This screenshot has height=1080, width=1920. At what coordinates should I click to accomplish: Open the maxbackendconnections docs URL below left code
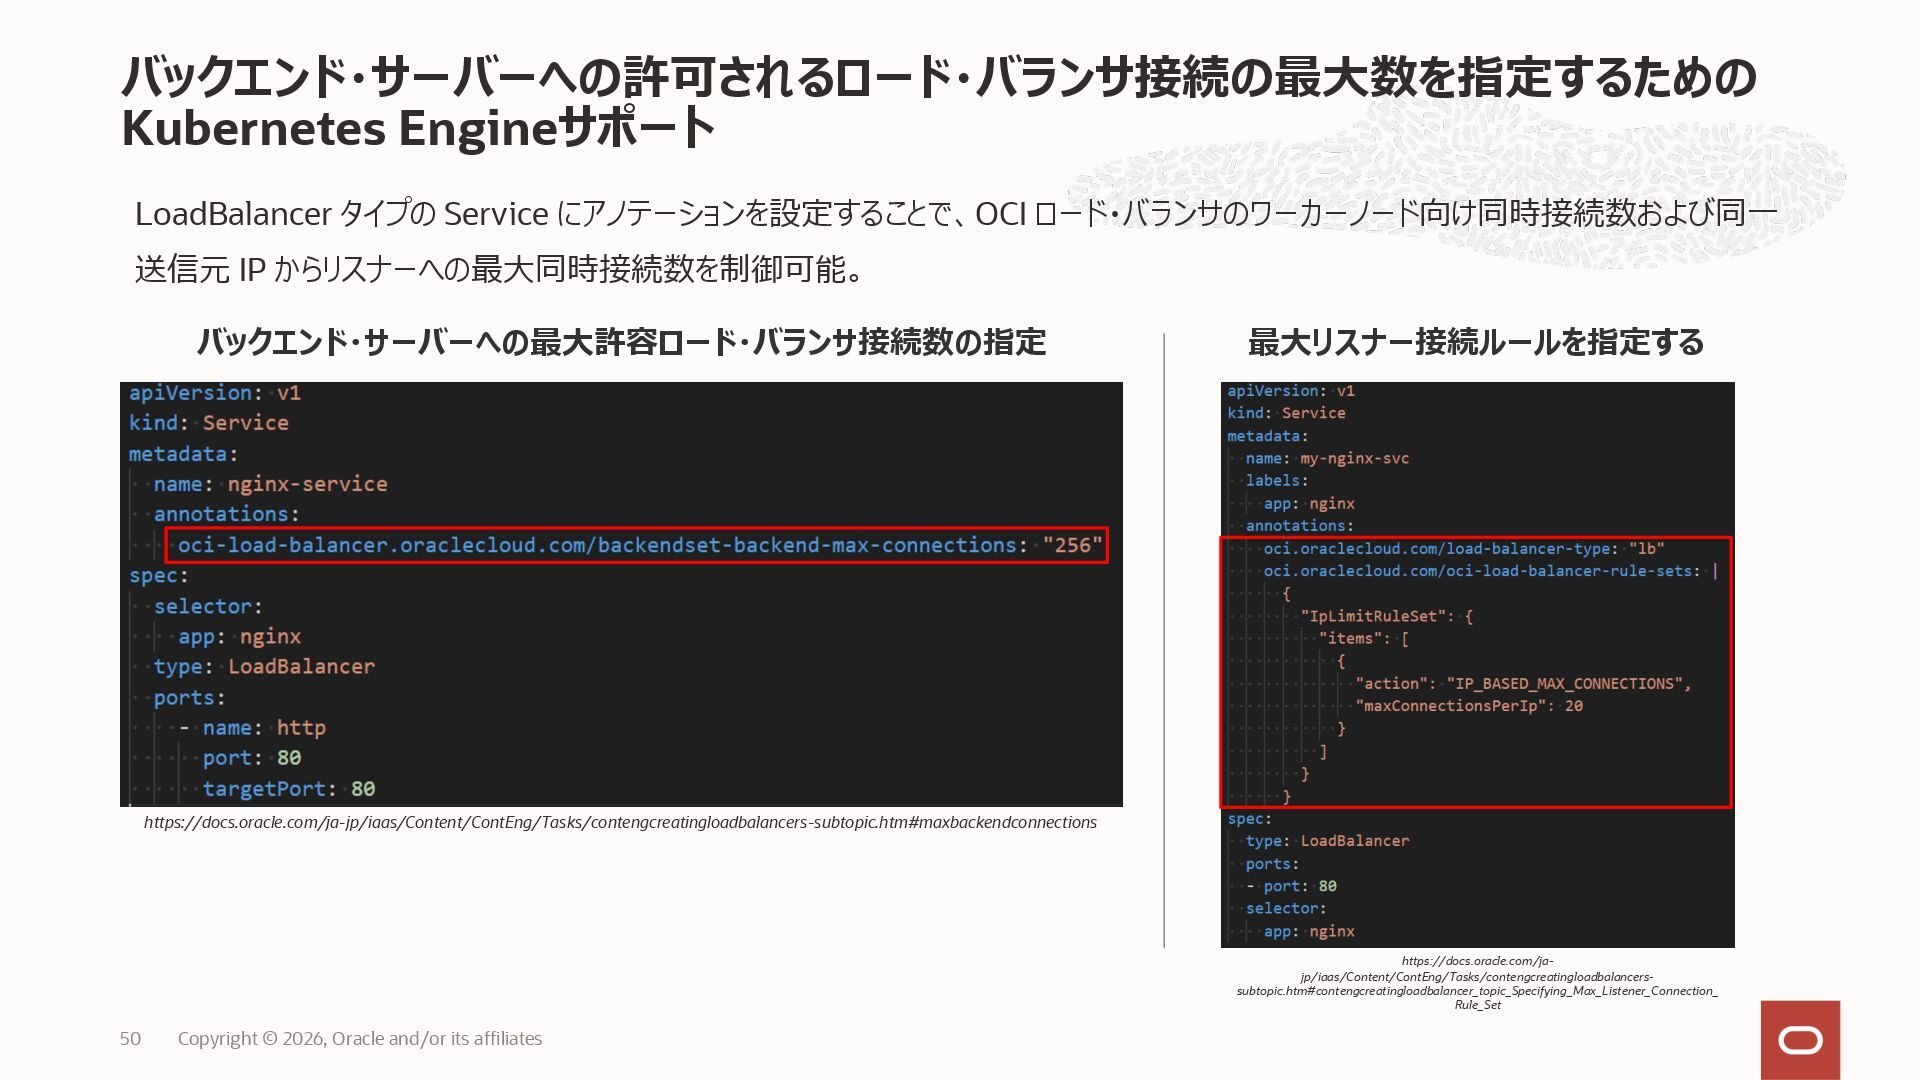pyautogui.click(x=620, y=822)
